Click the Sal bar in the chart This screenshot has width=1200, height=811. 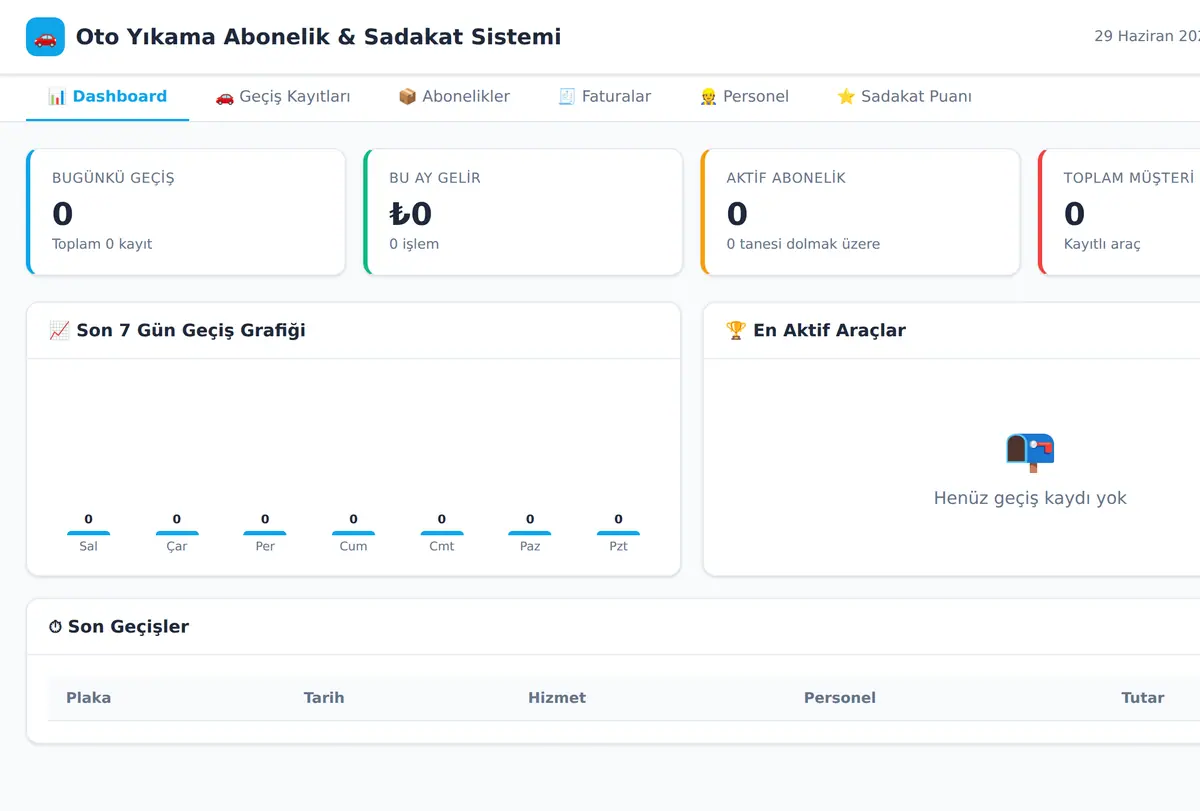click(88, 533)
